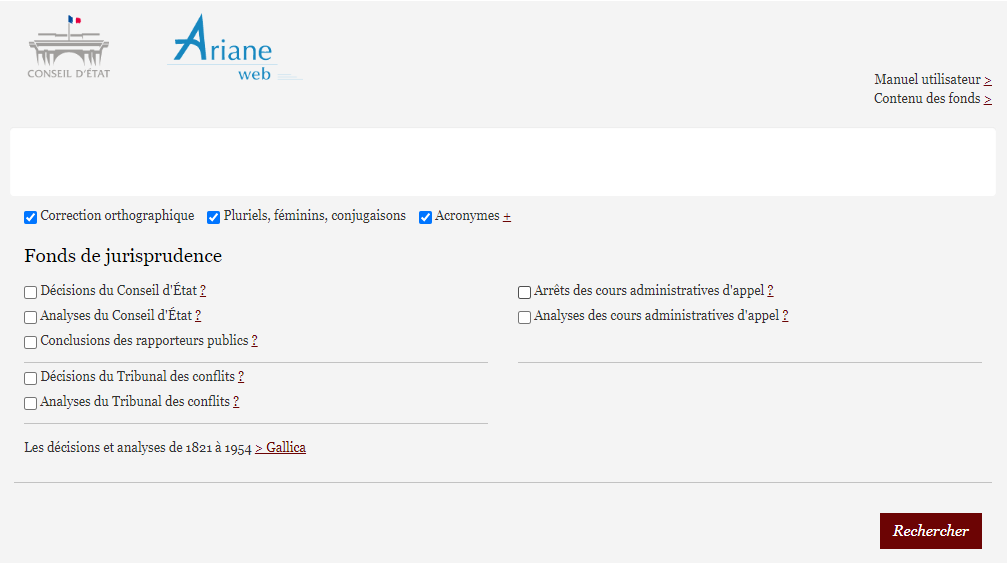Check Décisions du Conseil d'État
The height and width of the screenshot is (567, 1008).
click(30, 292)
